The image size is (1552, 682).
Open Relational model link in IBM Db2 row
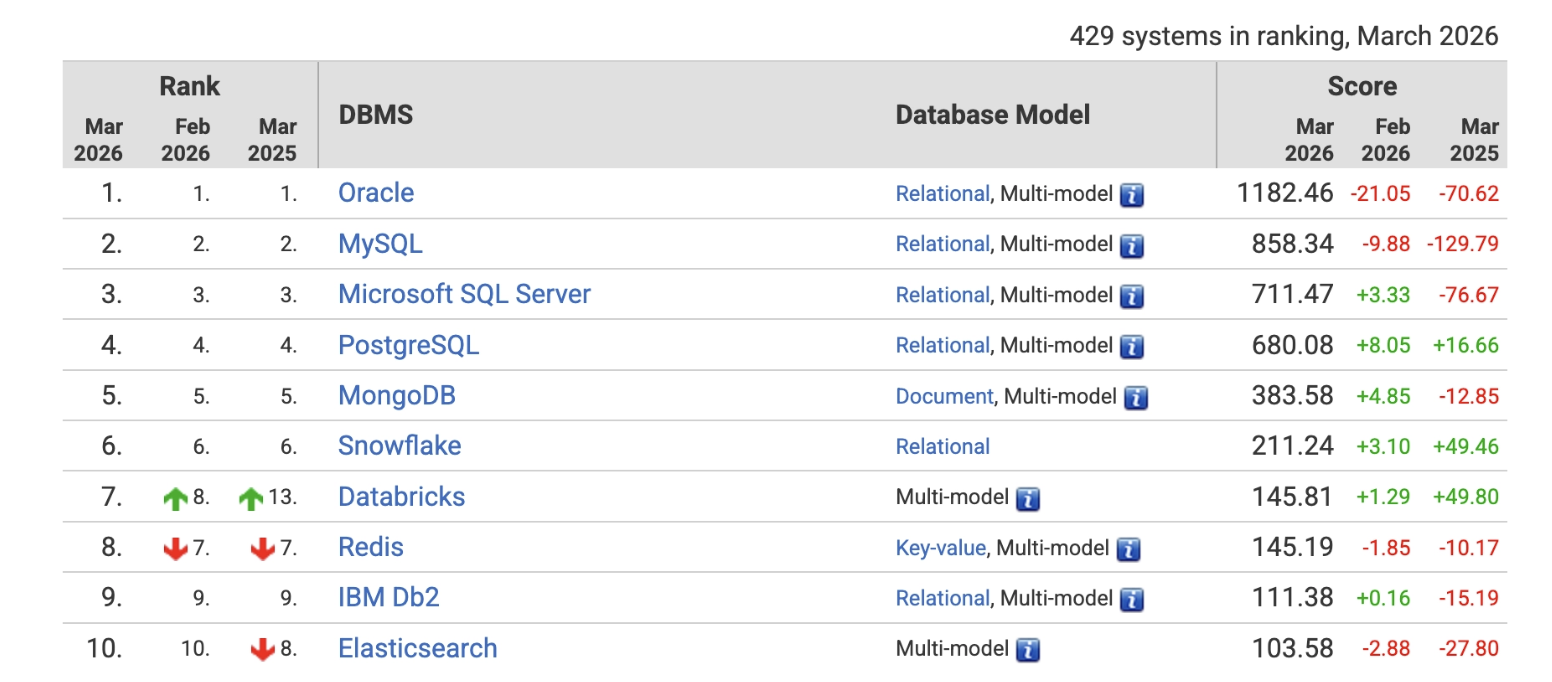942,598
